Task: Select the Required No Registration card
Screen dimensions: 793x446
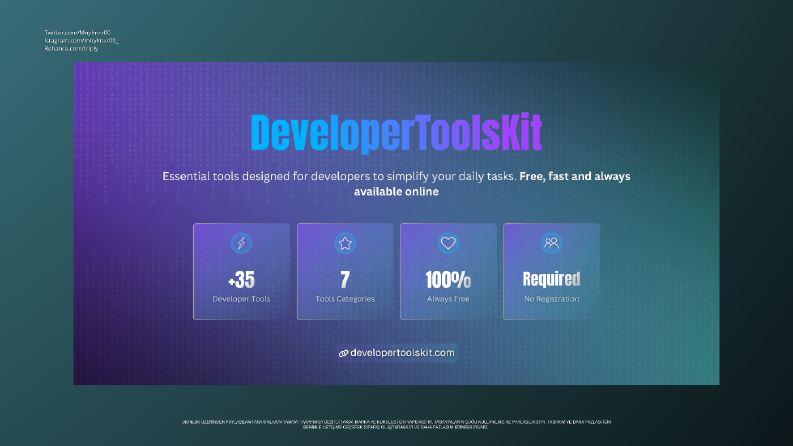Action: point(551,272)
